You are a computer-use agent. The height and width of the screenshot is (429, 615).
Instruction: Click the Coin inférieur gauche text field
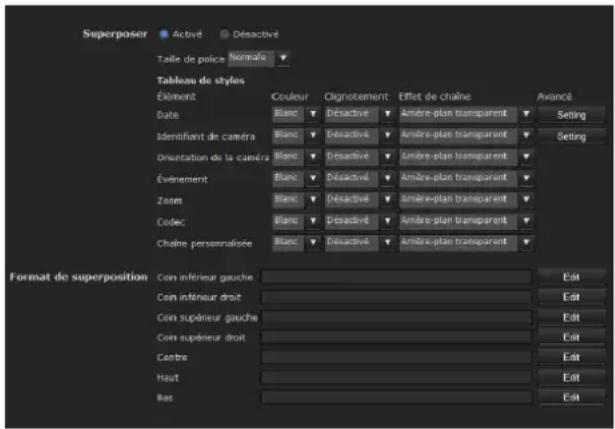click(x=397, y=277)
